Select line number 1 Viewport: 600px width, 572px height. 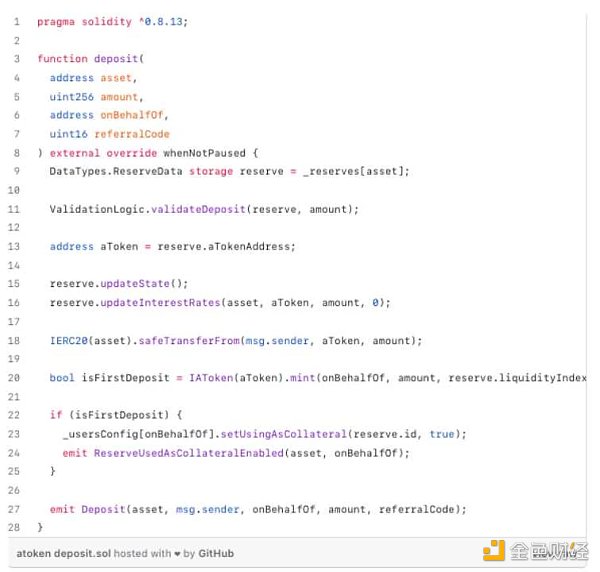pyautogui.click(x=16, y=21)
